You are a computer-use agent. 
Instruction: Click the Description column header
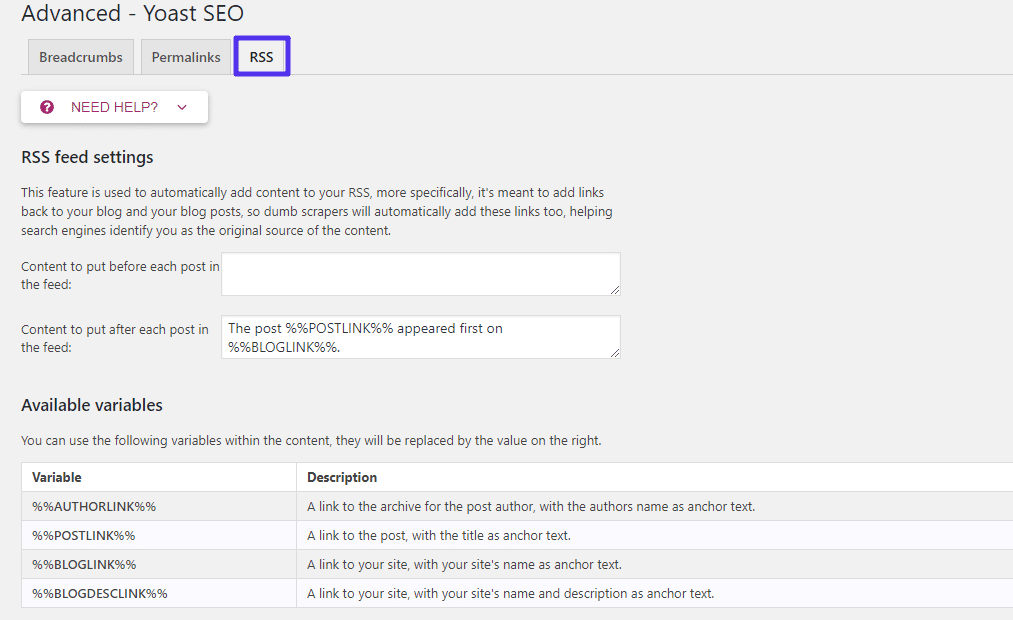342,477
